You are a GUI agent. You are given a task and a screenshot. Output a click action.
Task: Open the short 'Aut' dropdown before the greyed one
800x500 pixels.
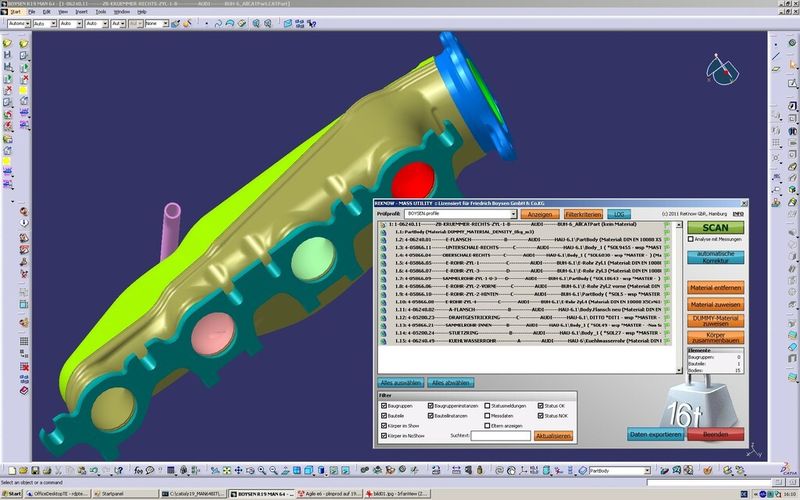122,23
